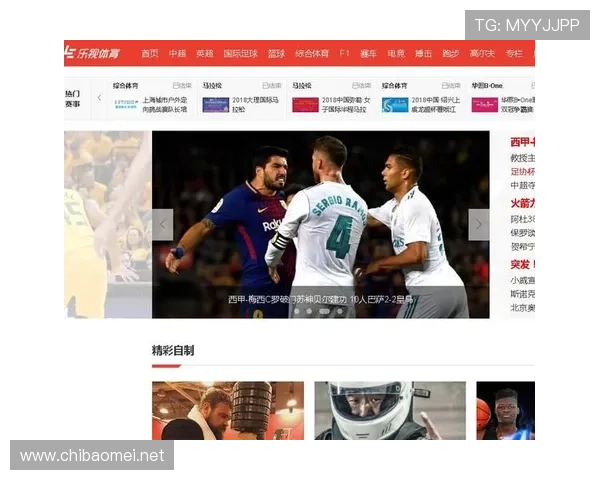The height and width of the screenshot is (480, 600).
Task: Open the 2018中国女子国际半程马拉松 thumbnail icon
Action: tap(305, 104)
